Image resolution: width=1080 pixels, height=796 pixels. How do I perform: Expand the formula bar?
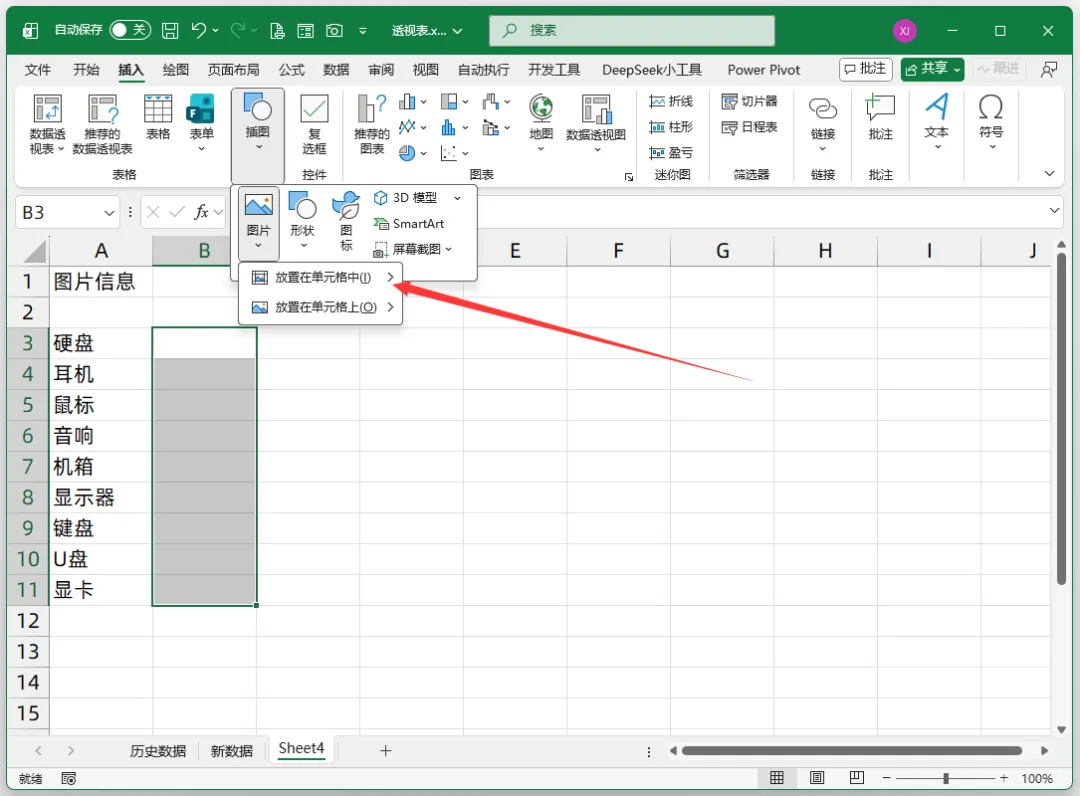coord(1054,211)
